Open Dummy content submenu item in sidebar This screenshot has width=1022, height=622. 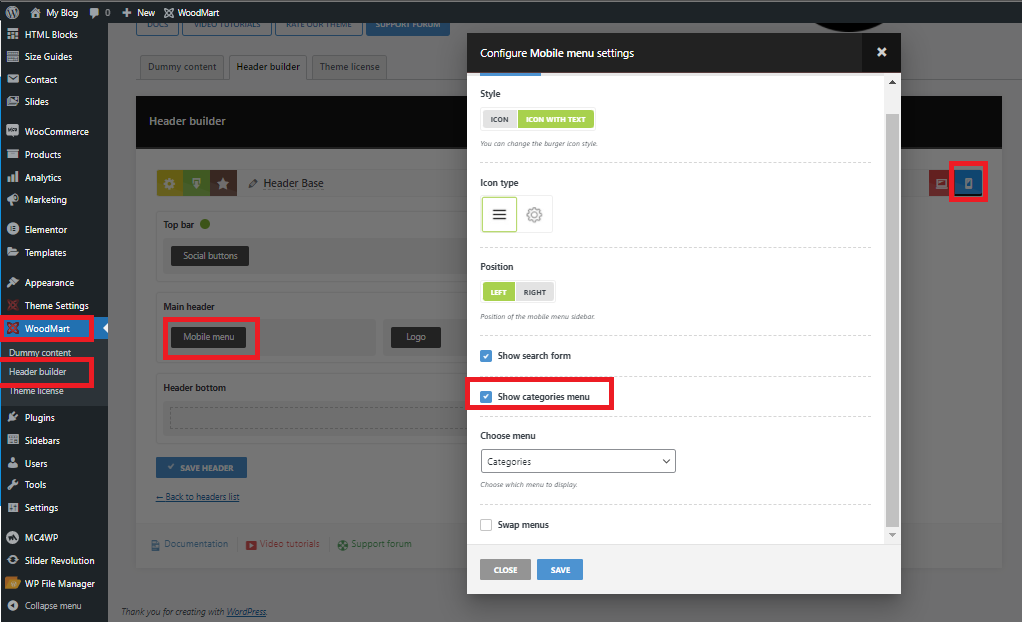pos(40,353)
